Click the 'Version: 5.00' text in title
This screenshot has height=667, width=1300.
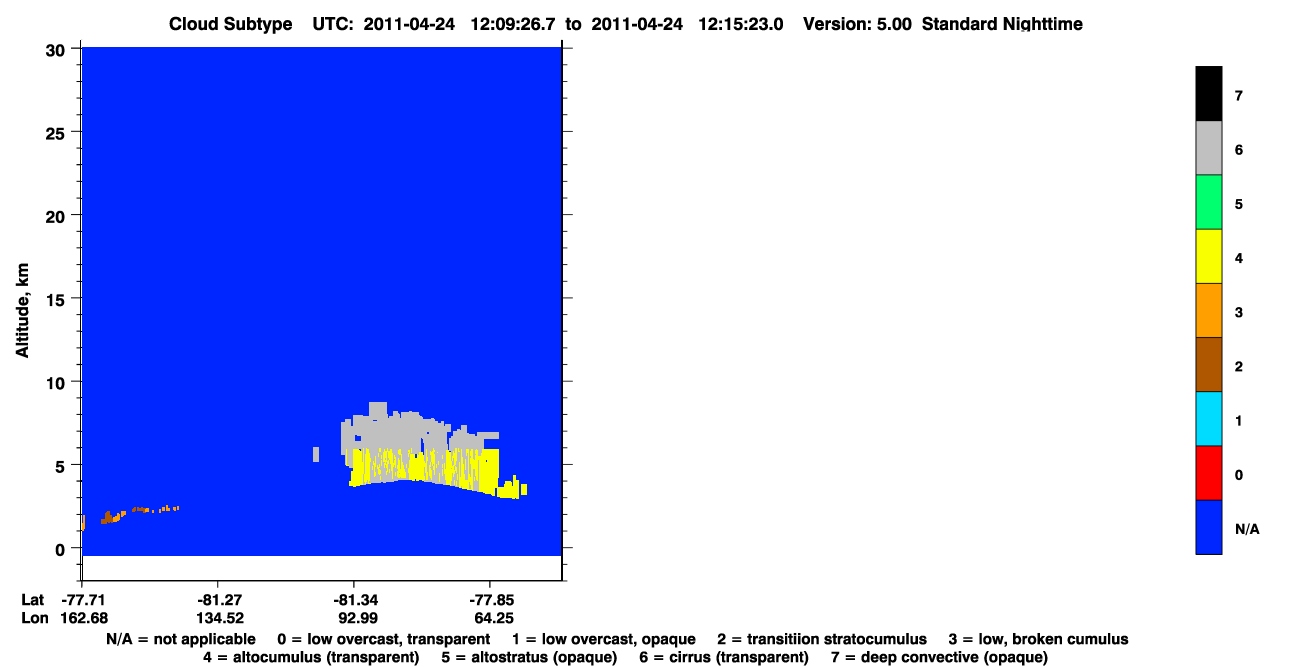click(857, 24)
